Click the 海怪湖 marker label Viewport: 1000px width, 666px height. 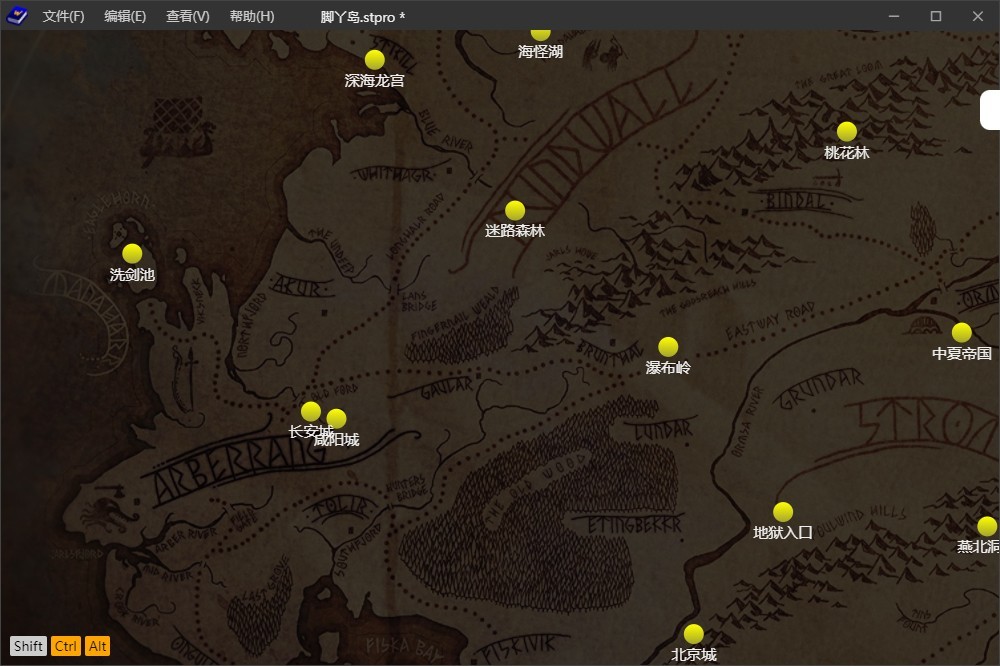pyautogui.click(x=540, y=52)
